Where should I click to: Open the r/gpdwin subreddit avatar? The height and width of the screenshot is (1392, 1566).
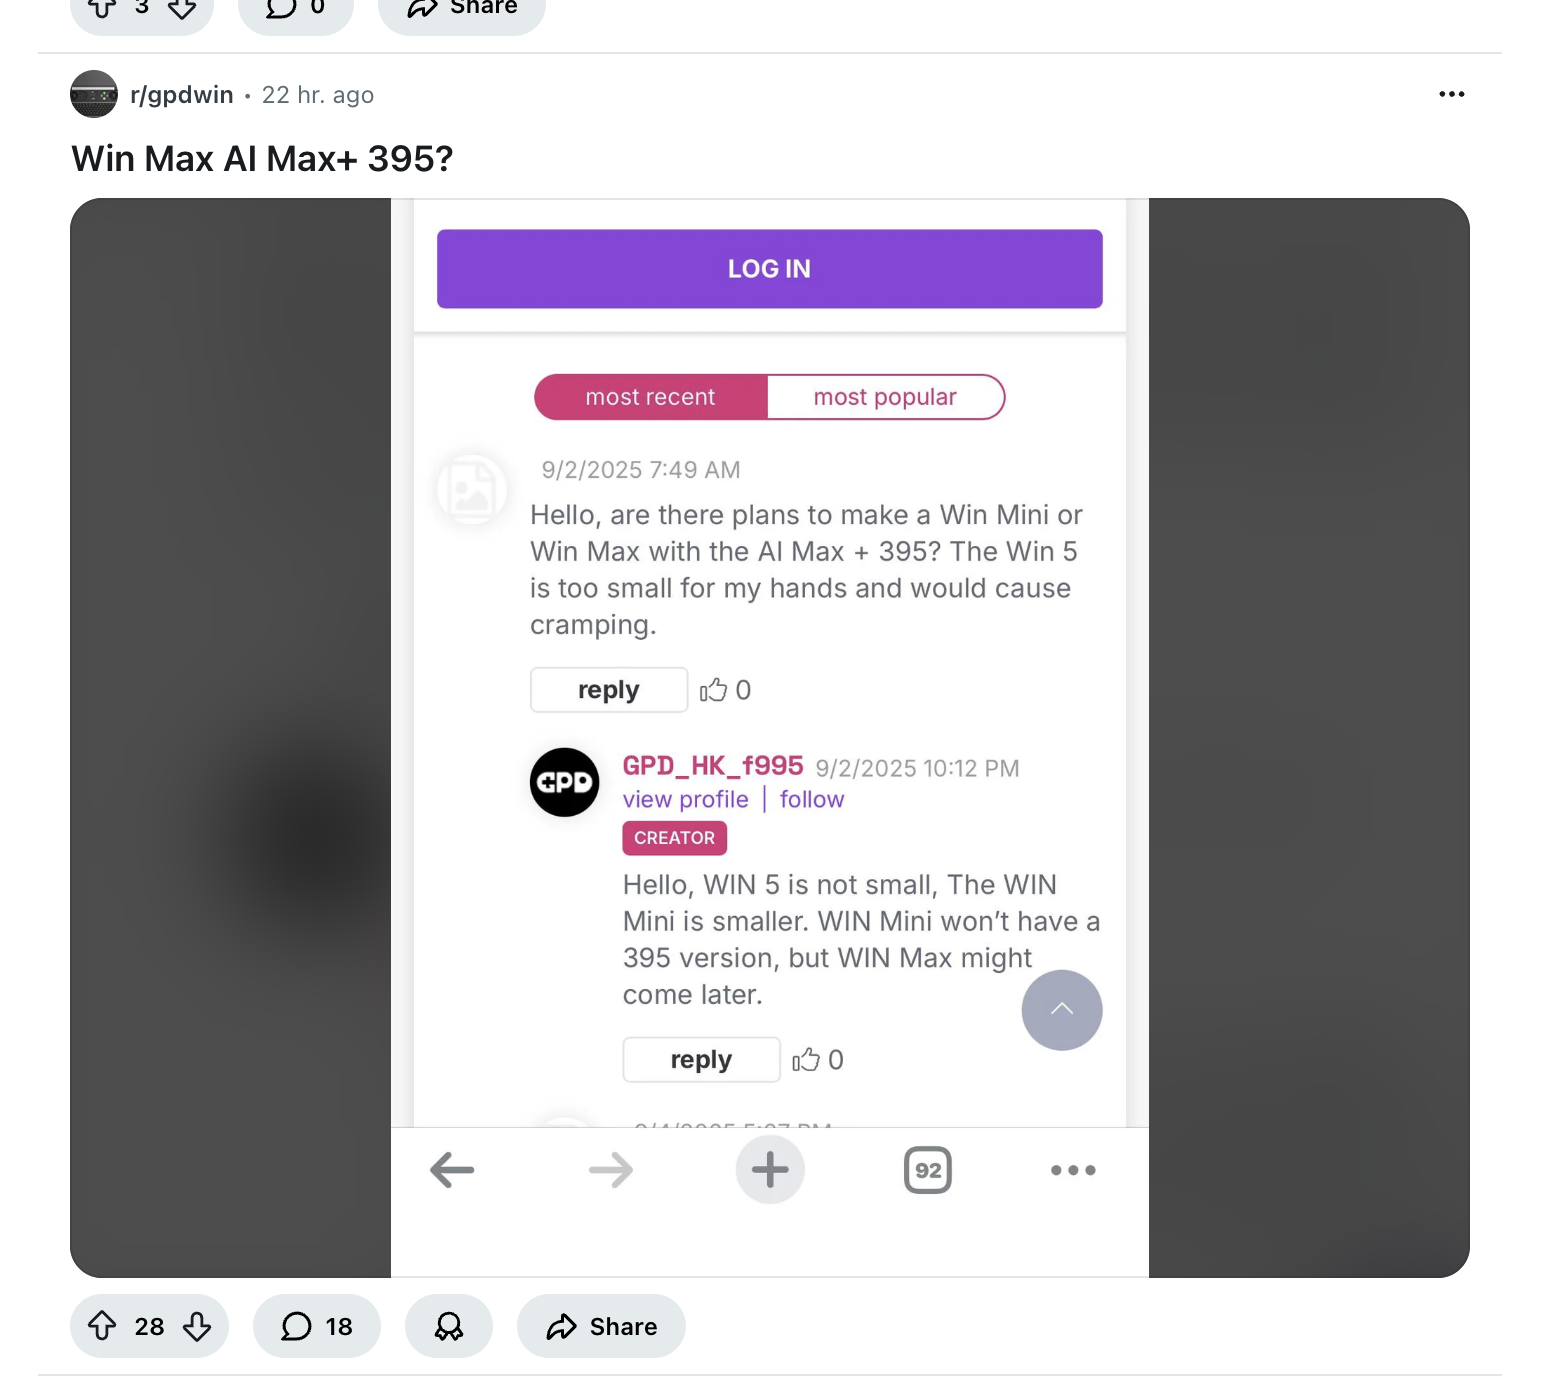coord(94,94)
